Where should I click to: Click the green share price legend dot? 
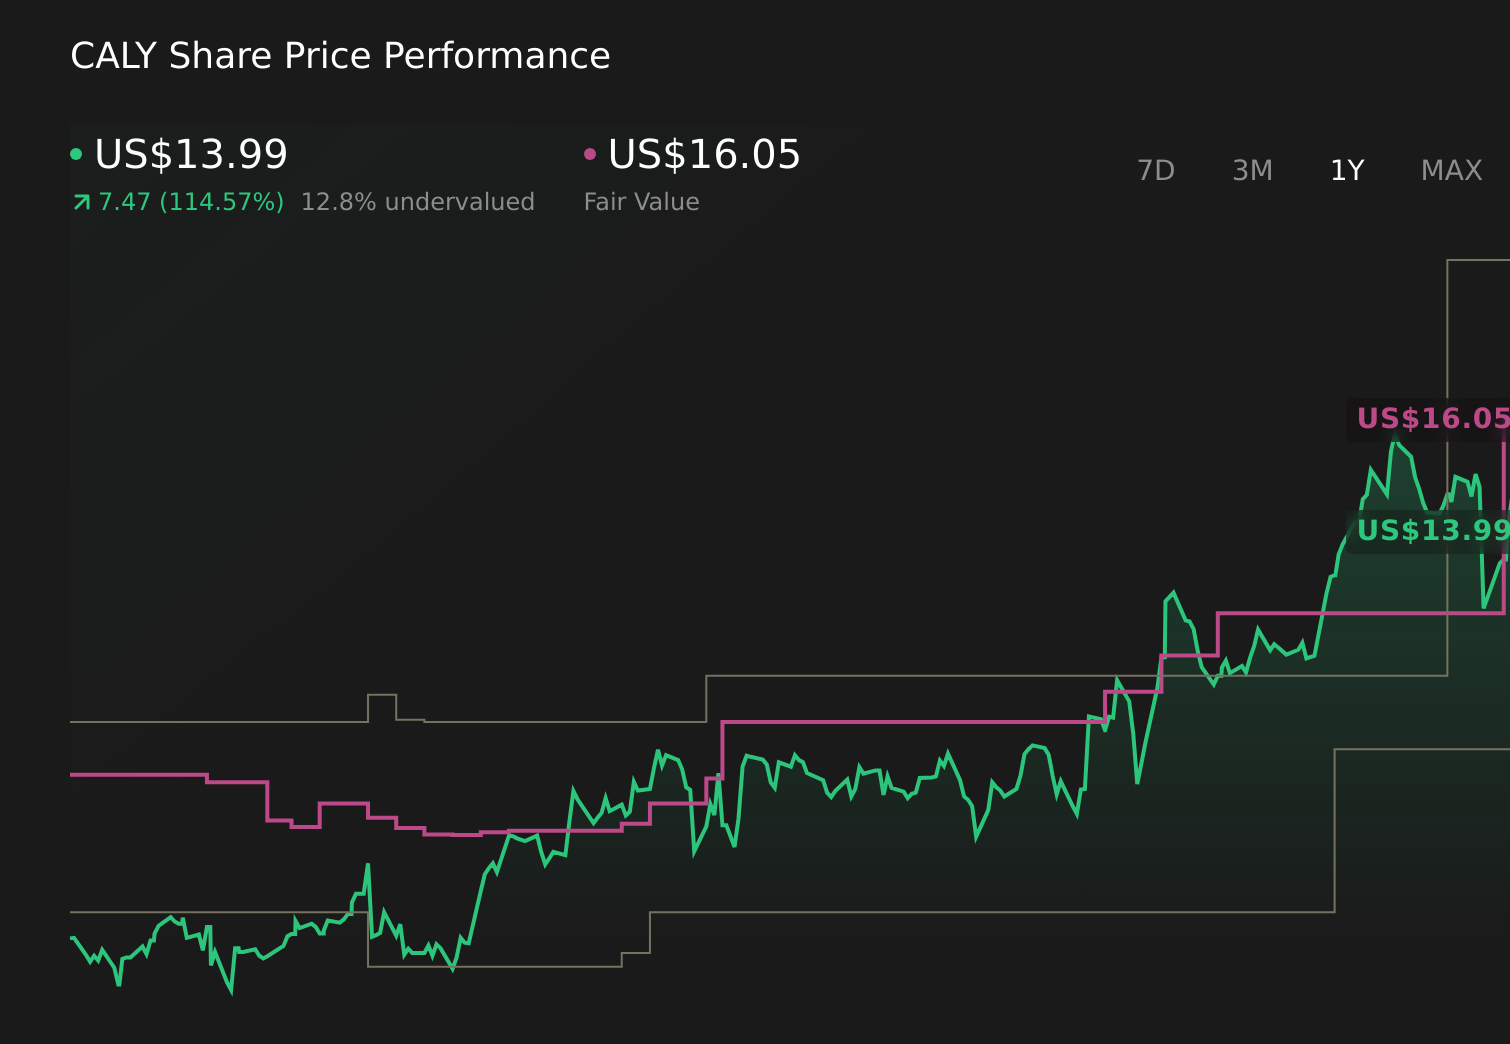pos(76,153)
